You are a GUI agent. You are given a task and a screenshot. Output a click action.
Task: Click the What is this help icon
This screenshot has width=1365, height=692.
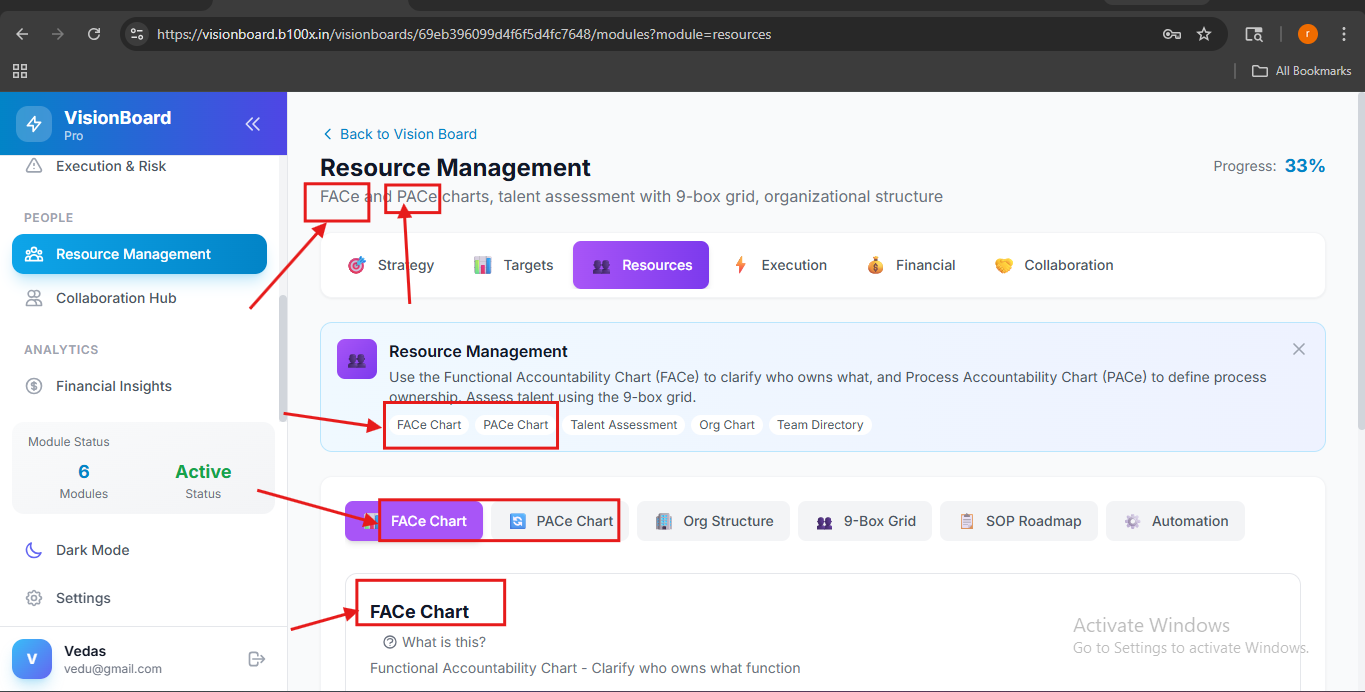click(x=390, y=642)
